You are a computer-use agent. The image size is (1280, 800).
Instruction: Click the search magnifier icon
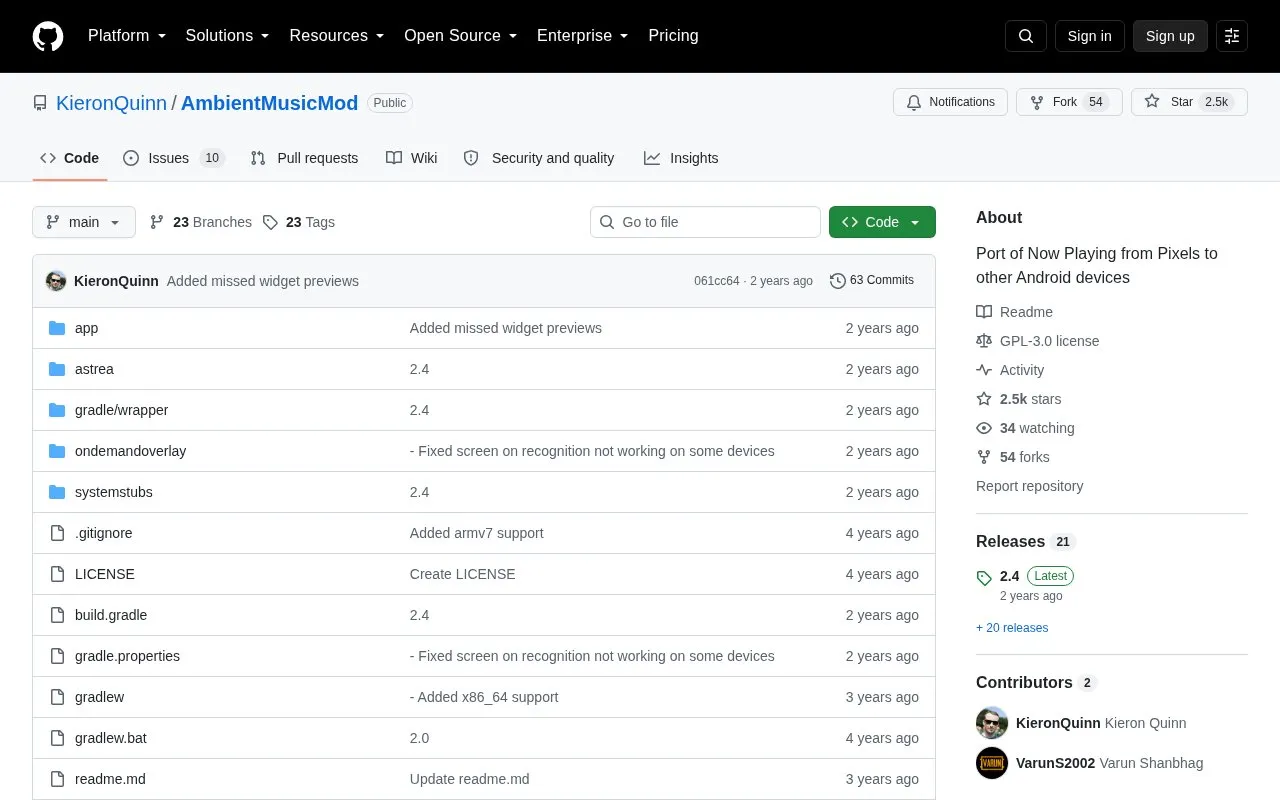coord(1026,36)
